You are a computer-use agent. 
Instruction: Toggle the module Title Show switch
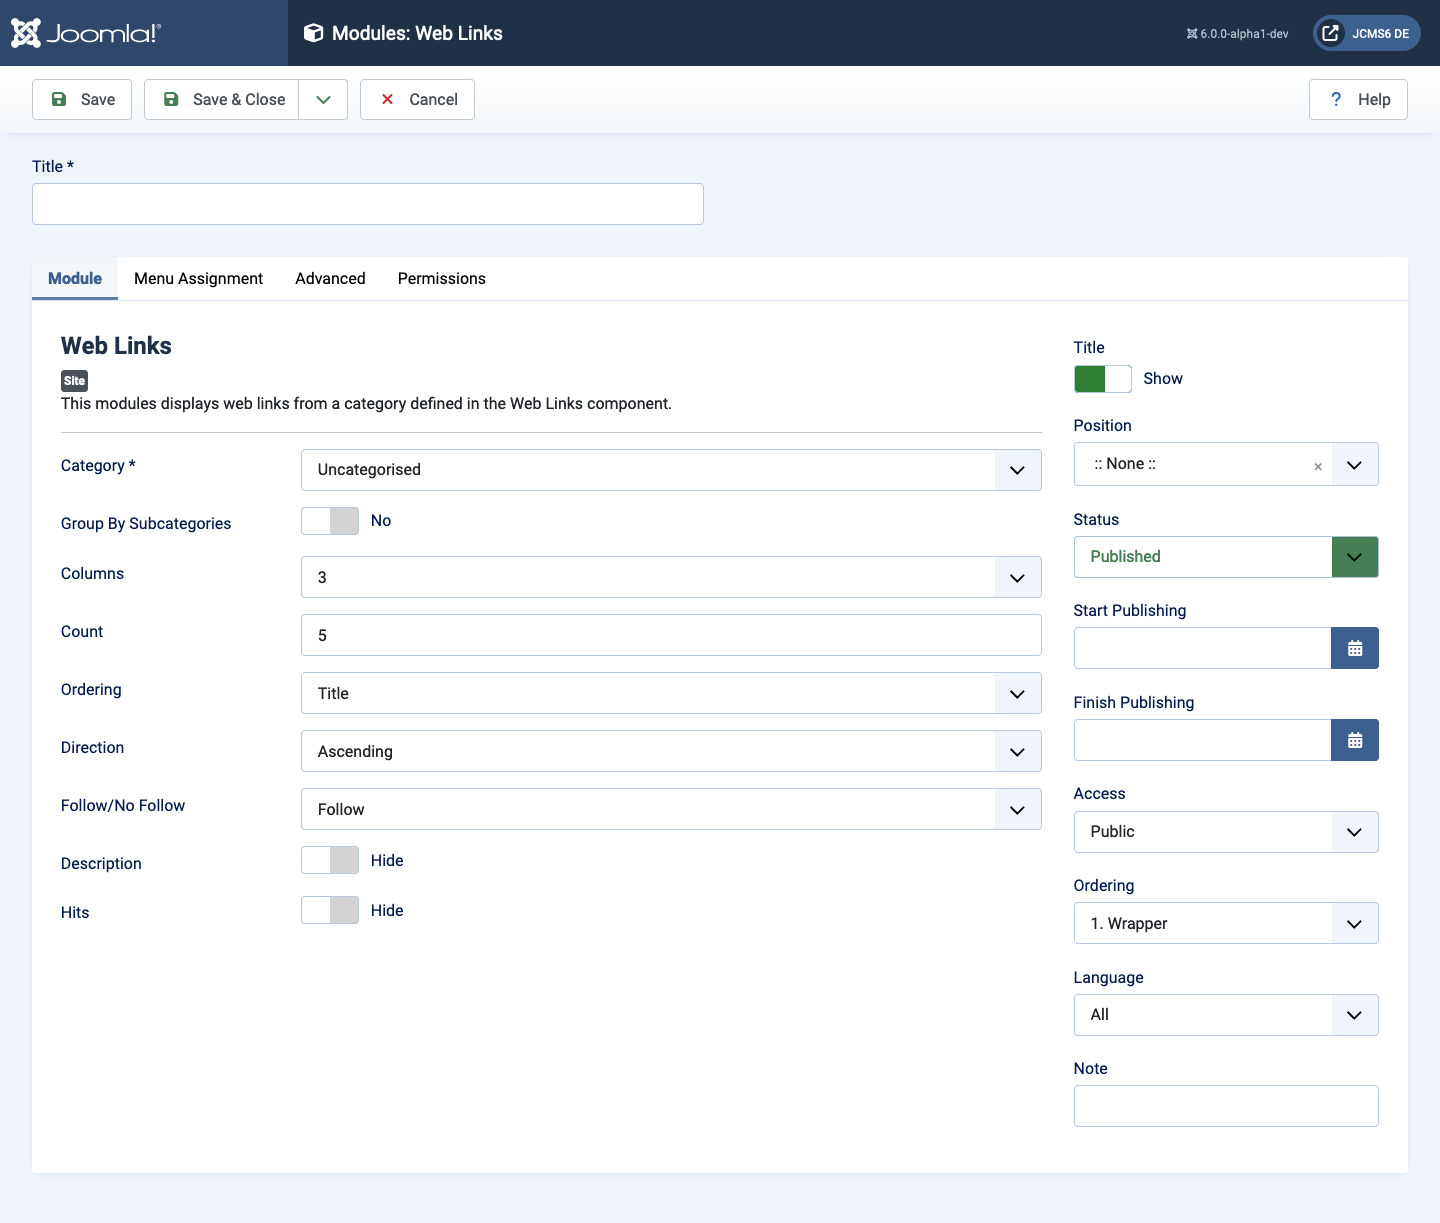click(x=1103, y=379)
